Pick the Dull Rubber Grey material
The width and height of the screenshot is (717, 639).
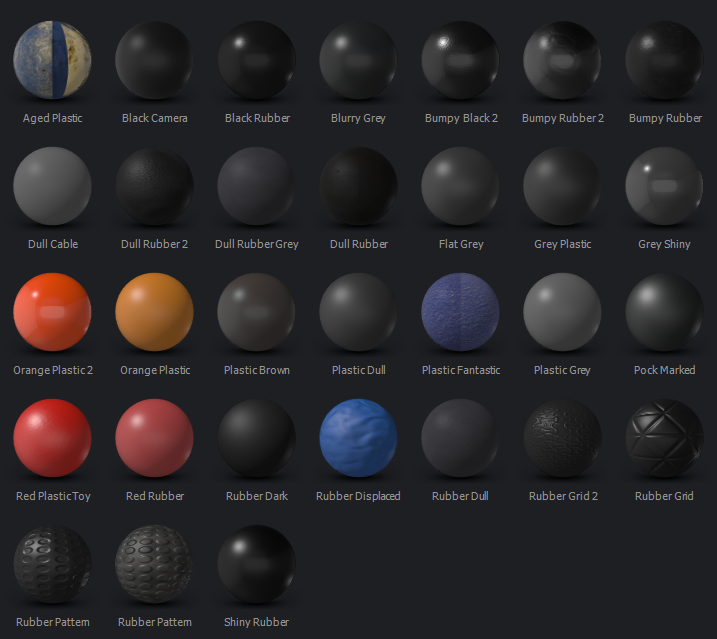(257, 186)
